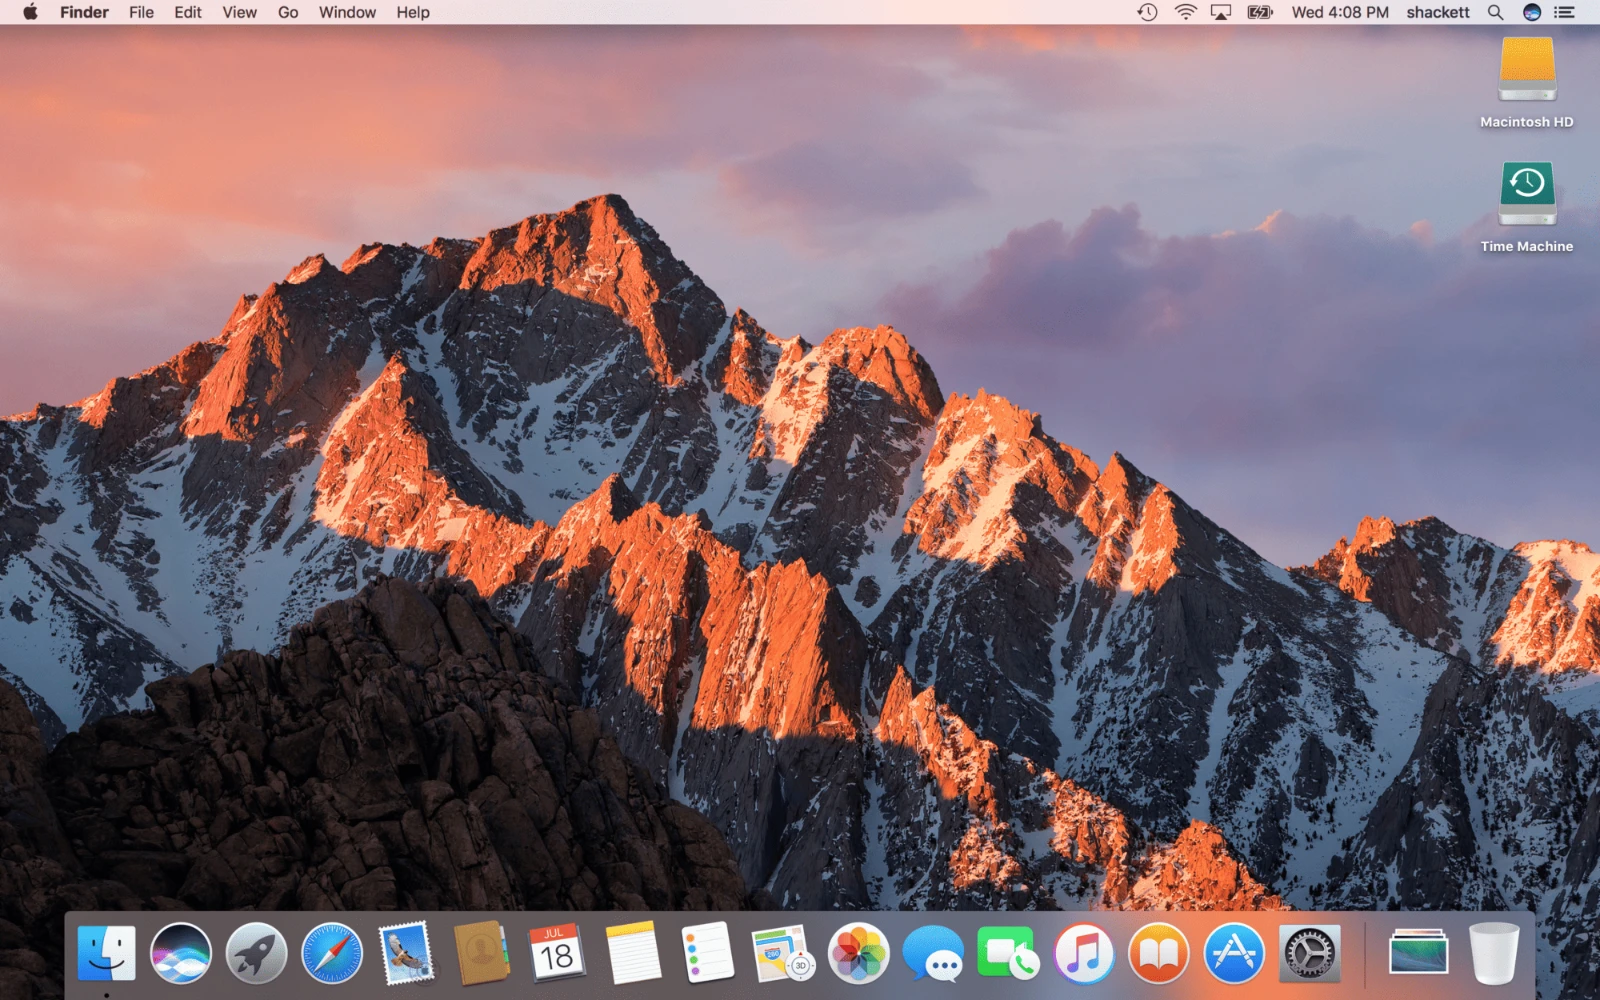Open Notification Center
The width and height of the screenshot is (1600, 1000).
tap(1563, 12)
